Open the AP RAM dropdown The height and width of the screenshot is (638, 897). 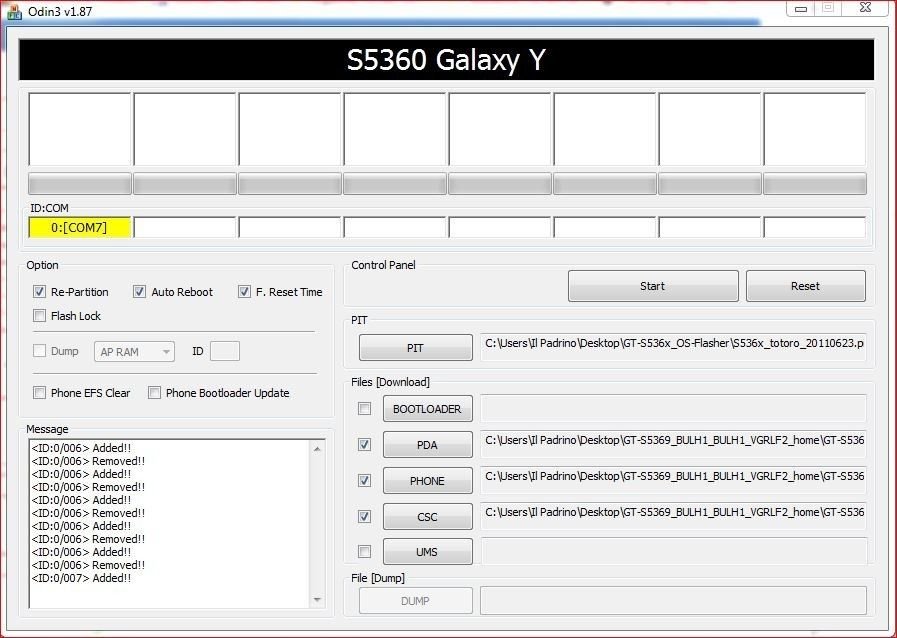coord(134,352)
